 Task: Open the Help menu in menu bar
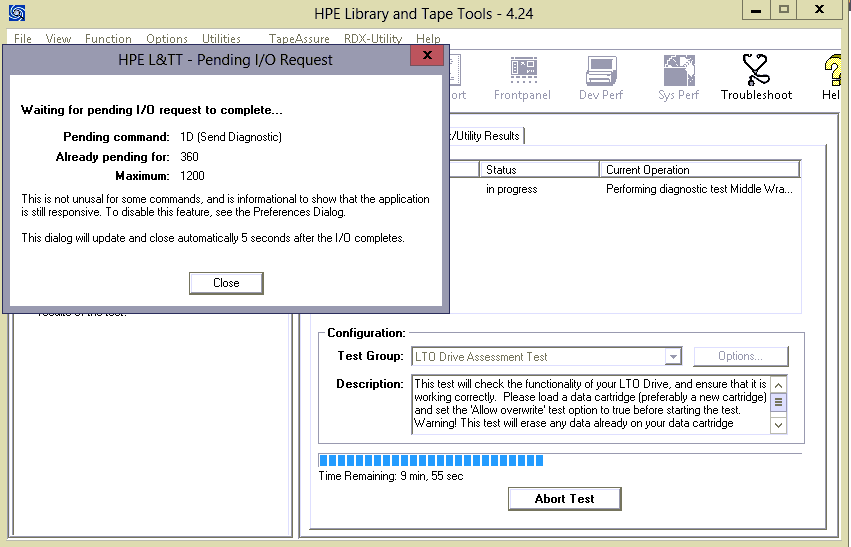click(x=428, y=39)
